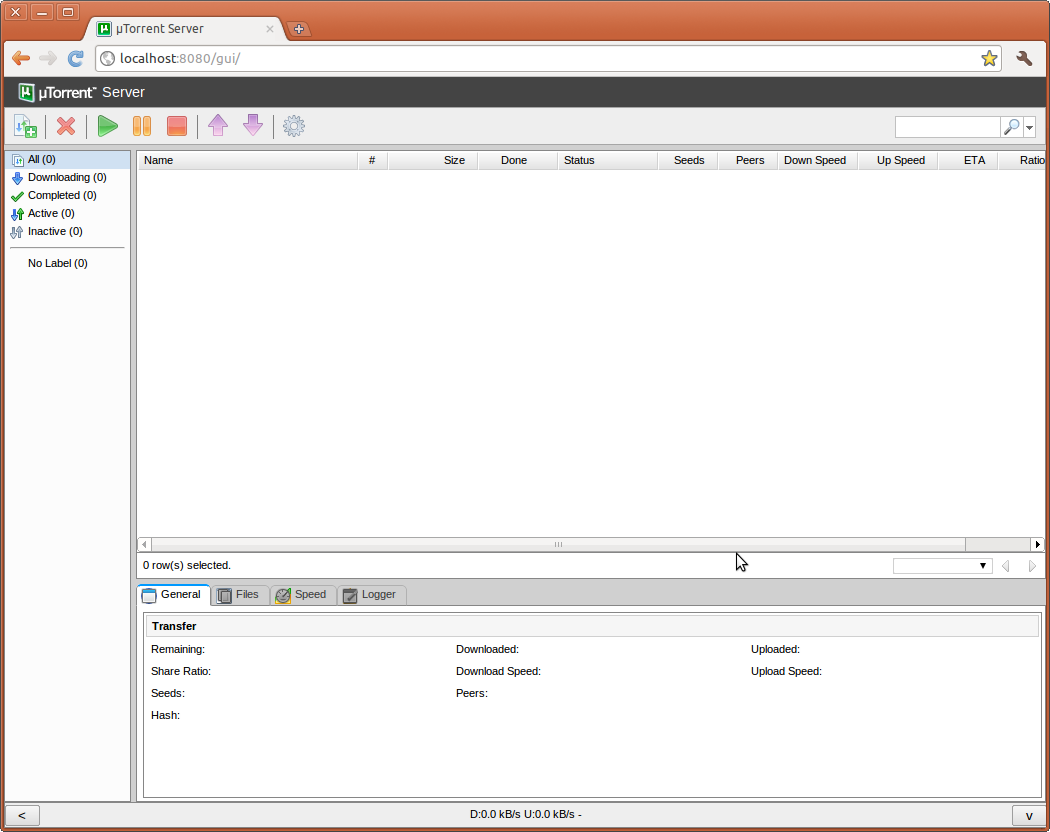Click the Upload Speed: label
Viewport: 1050px width, 832px height.
coord(786,671)
